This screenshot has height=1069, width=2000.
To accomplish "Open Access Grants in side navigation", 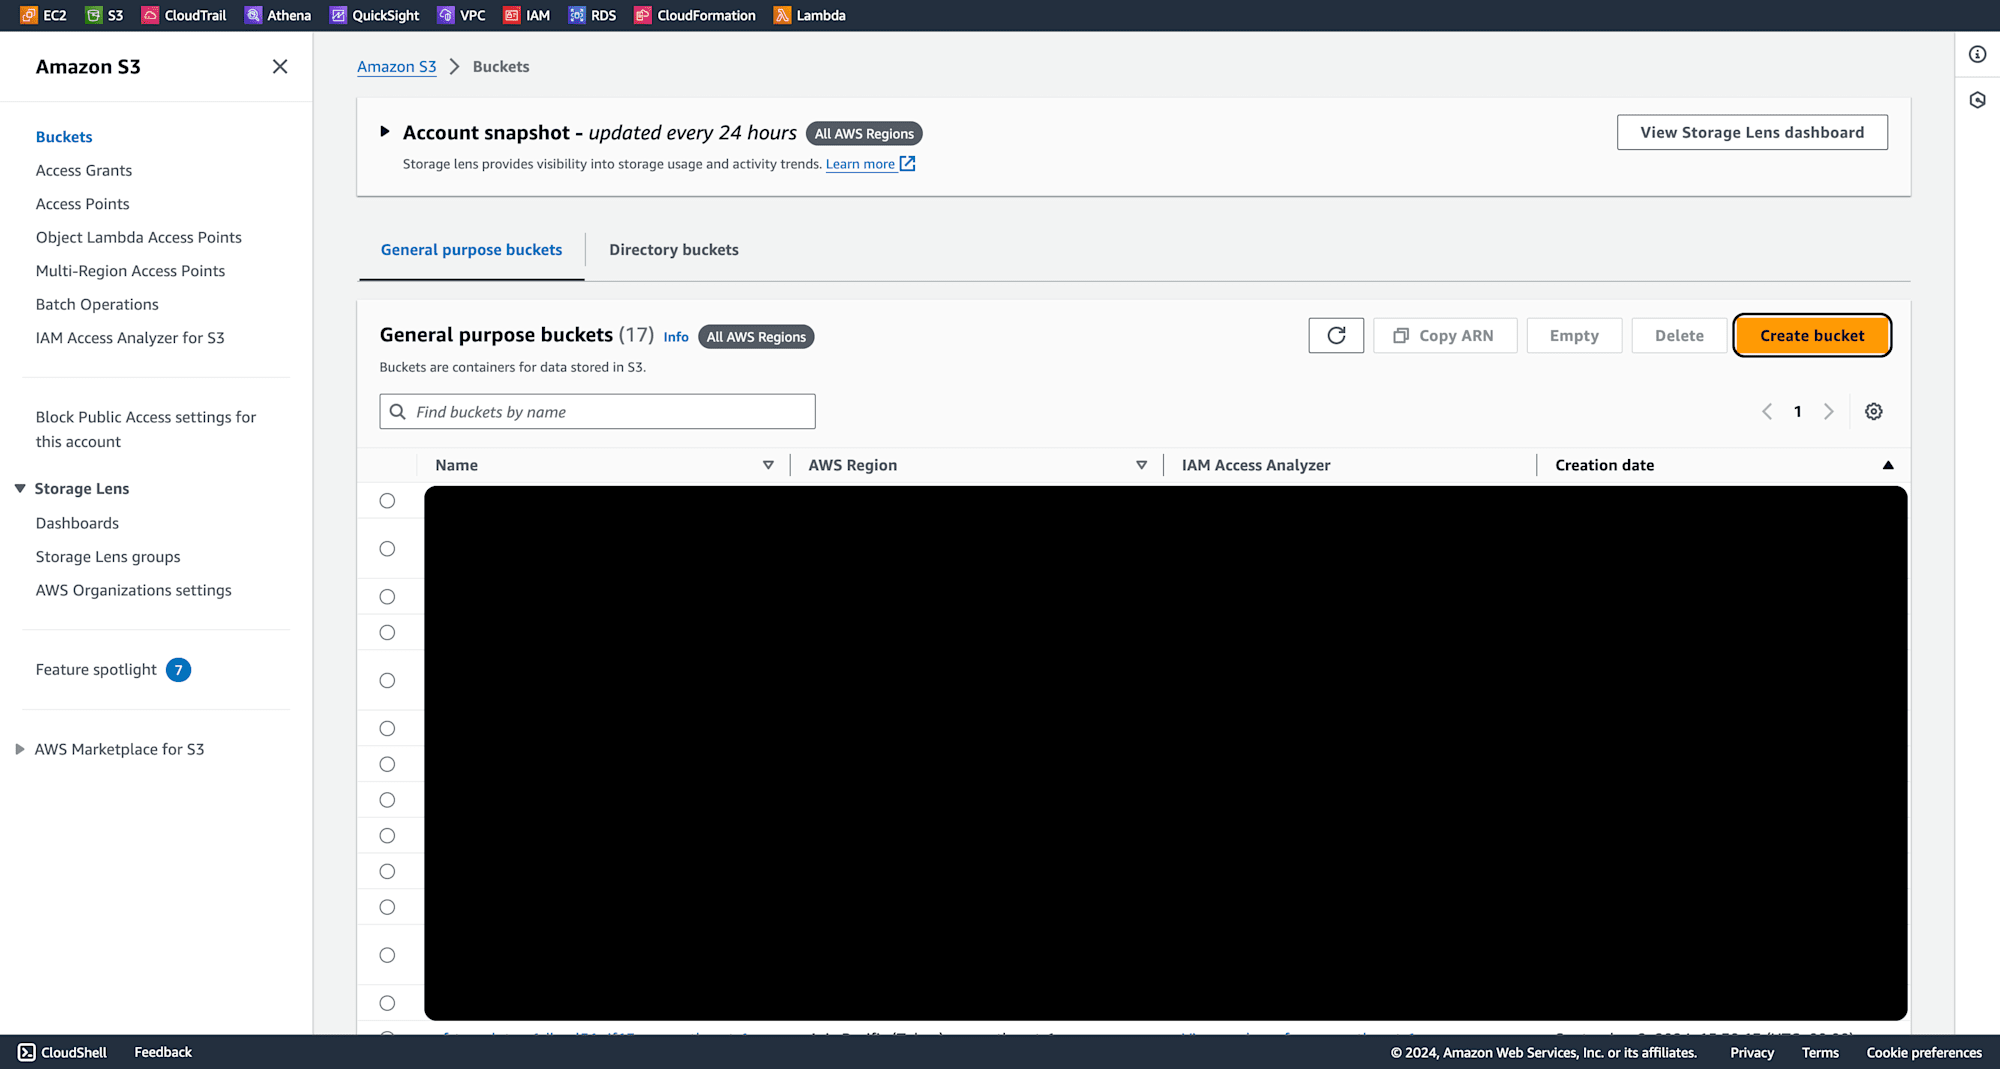I will [x=84, y=170].
